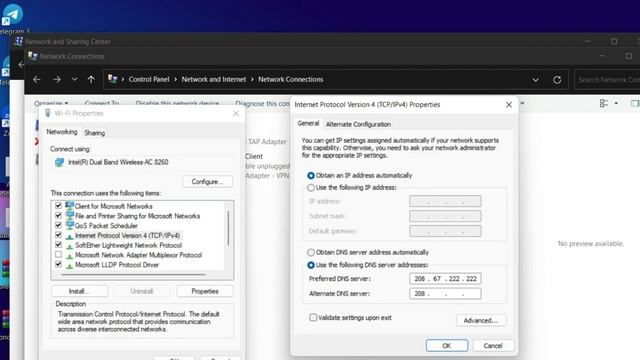Open the Advanced settings button

point(481,320)
